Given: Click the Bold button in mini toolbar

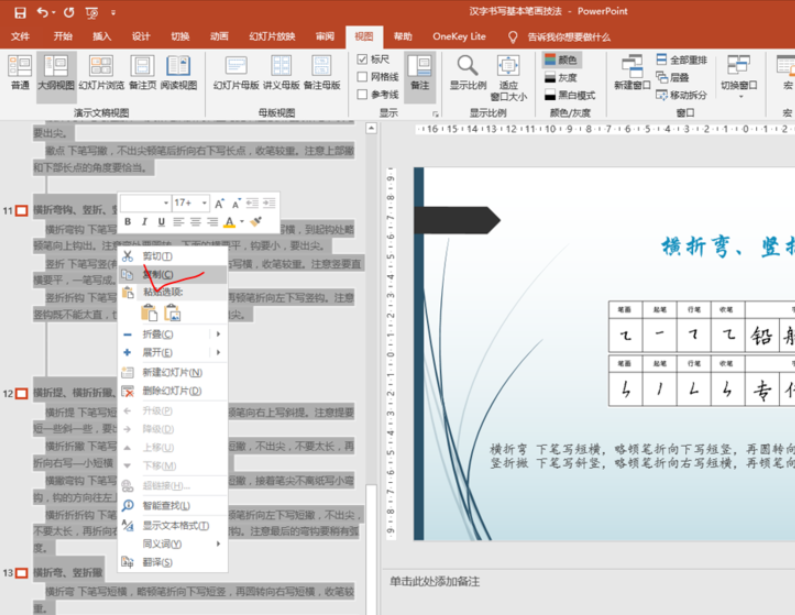Looking at the screenshot, I should [130, 222].
